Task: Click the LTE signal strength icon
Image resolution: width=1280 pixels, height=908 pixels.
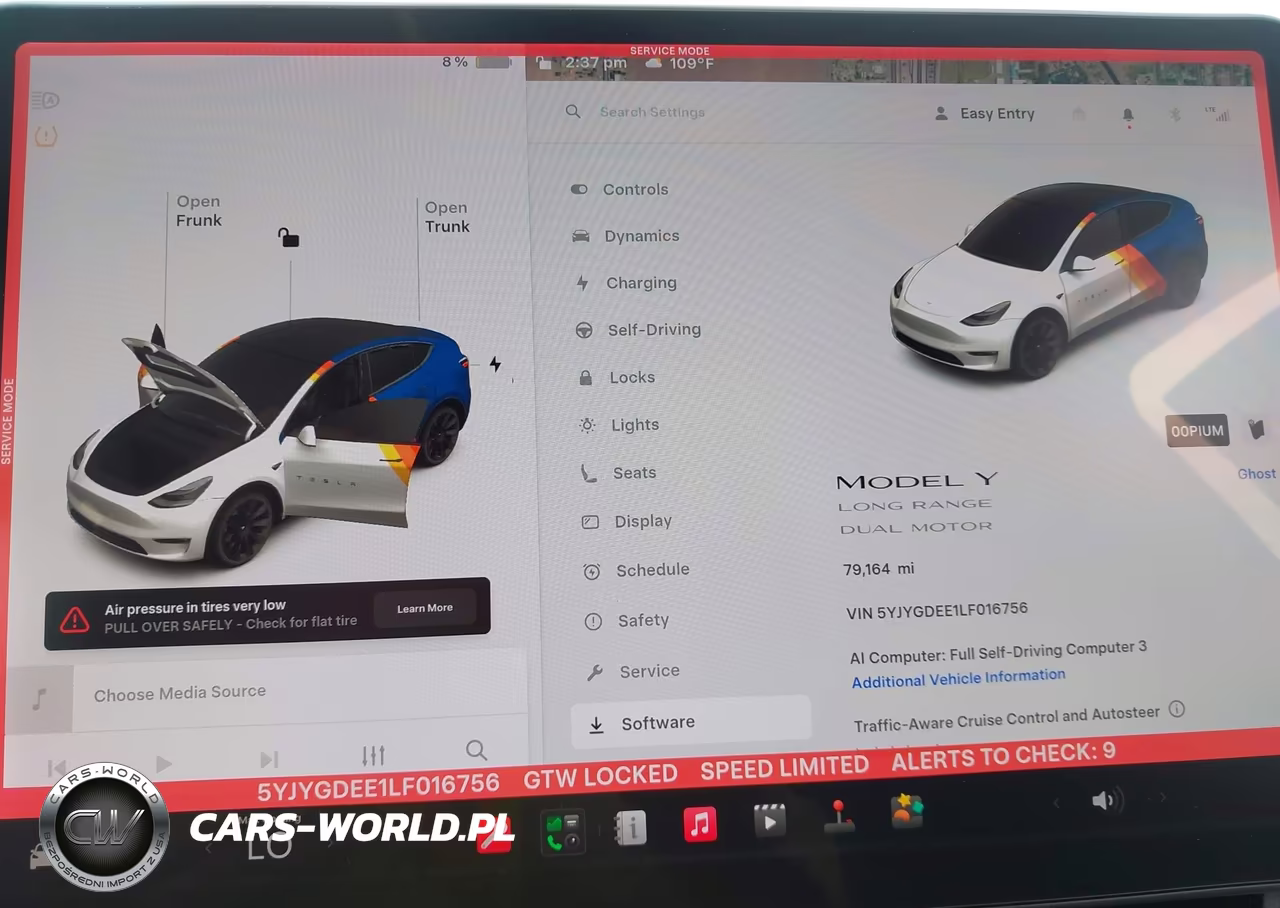Action: (x=1218, y=114)
